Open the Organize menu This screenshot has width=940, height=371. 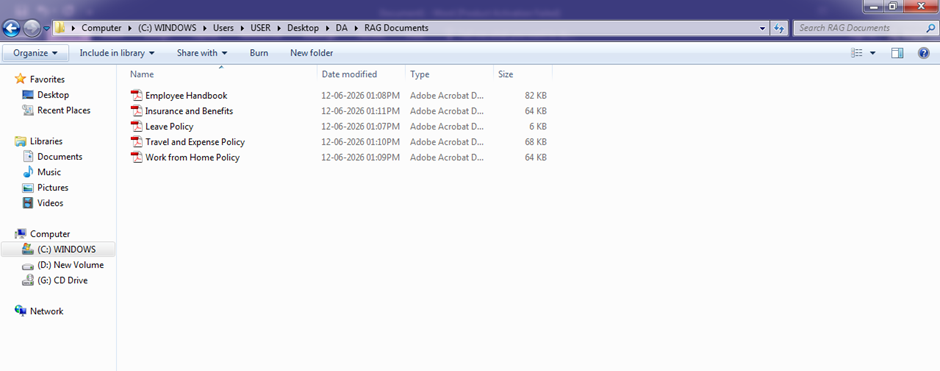(35, 53)
